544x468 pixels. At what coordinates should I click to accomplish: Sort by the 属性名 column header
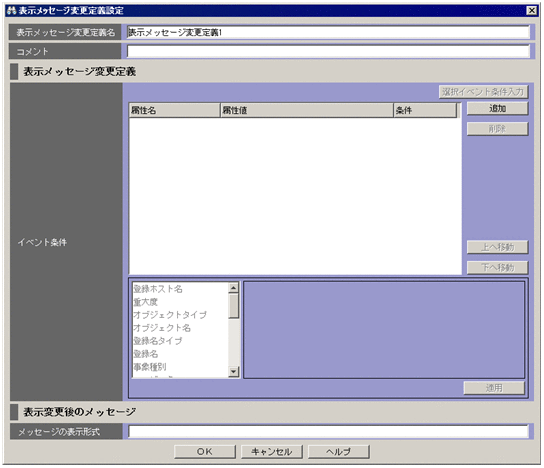175,110
